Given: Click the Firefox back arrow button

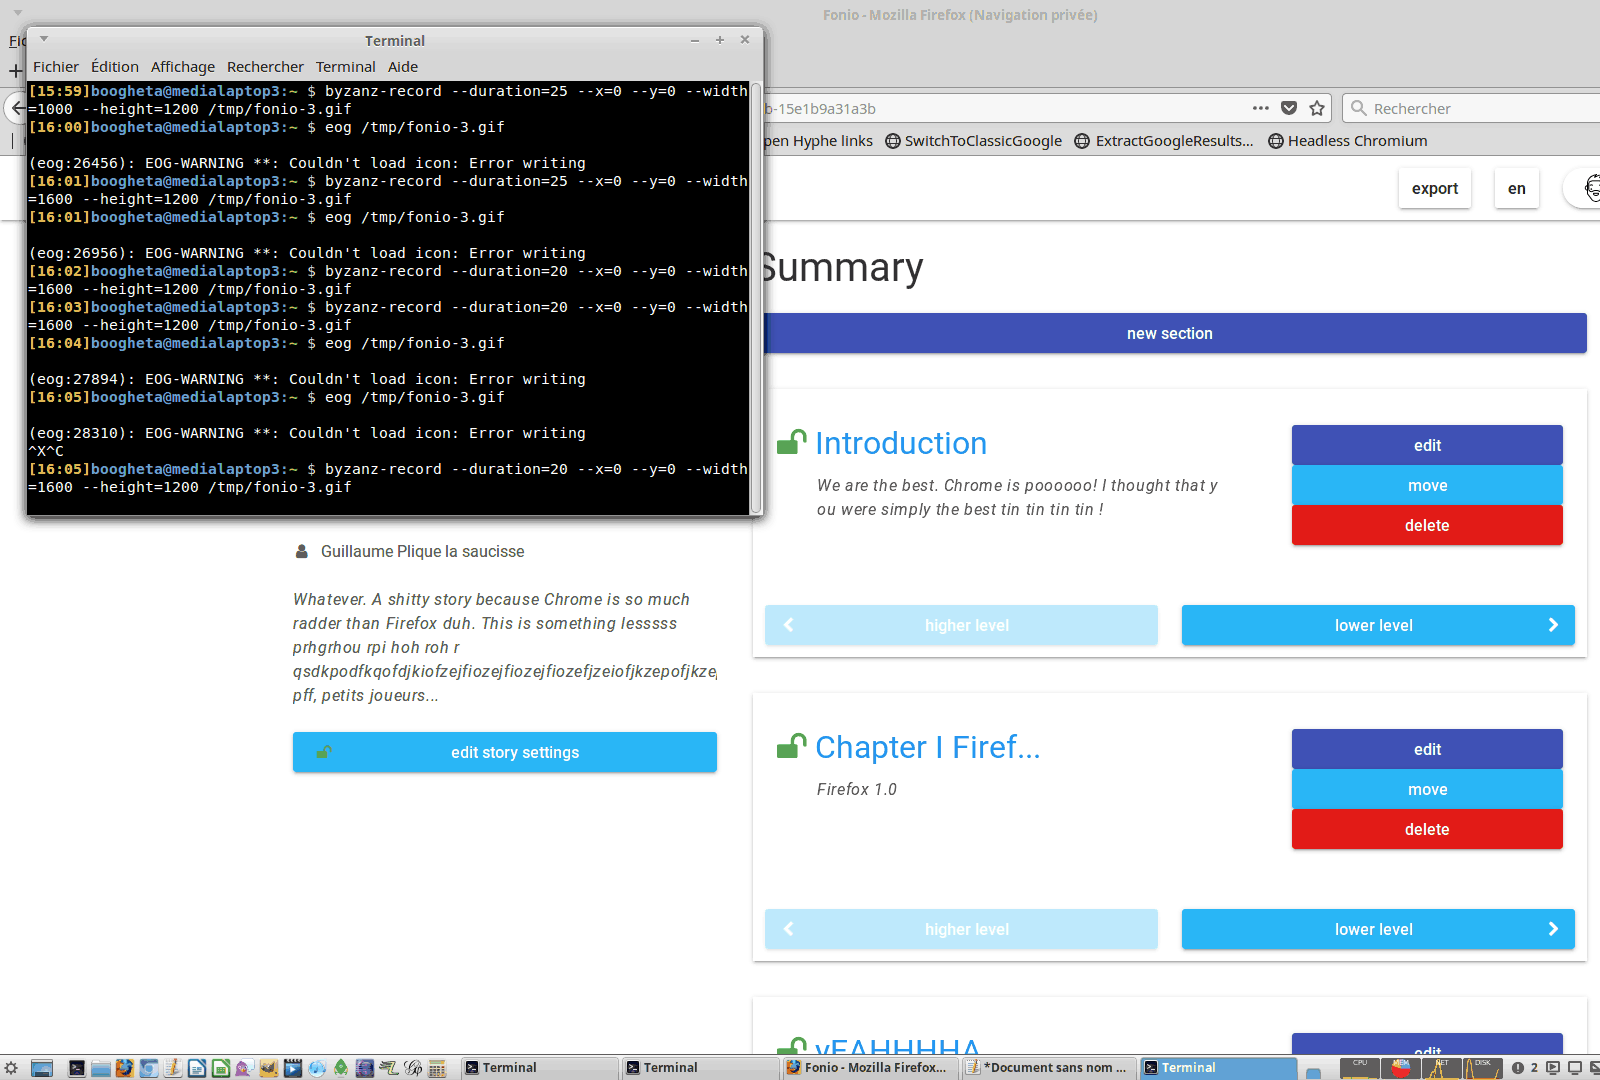Looking at the screenshot, I should tap(17, 108).
